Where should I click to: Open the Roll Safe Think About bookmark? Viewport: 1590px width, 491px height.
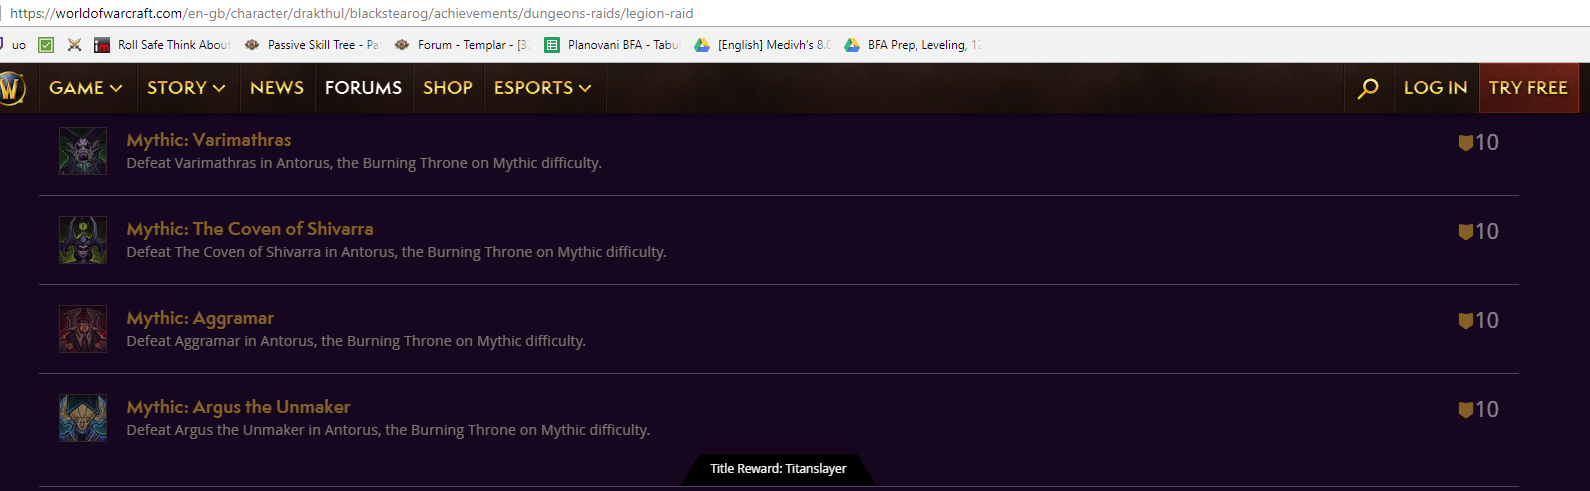pyautogui.click(x=162, y=45)
